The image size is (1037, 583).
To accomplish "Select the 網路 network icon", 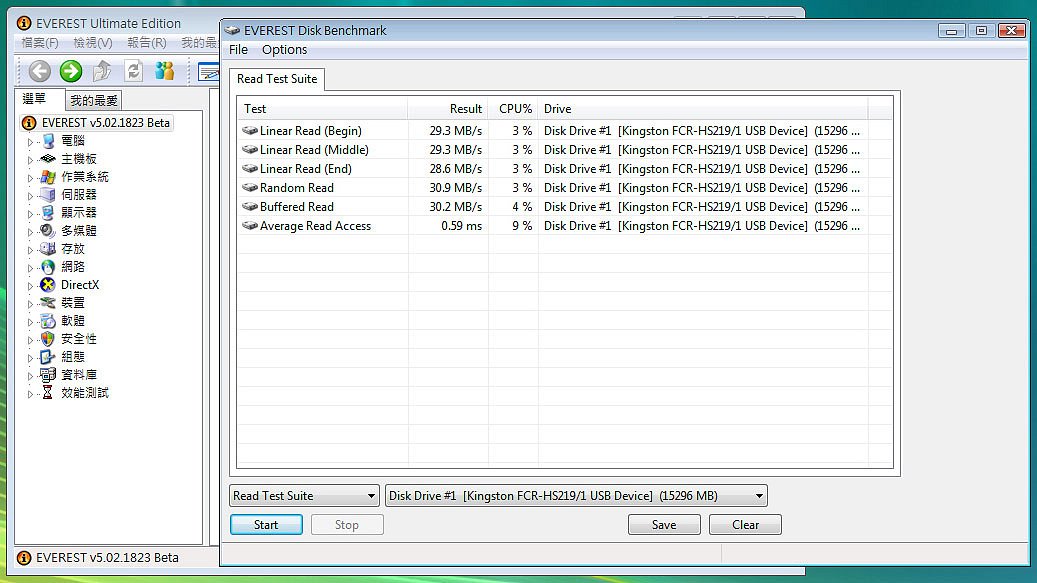I will (48, 267).
